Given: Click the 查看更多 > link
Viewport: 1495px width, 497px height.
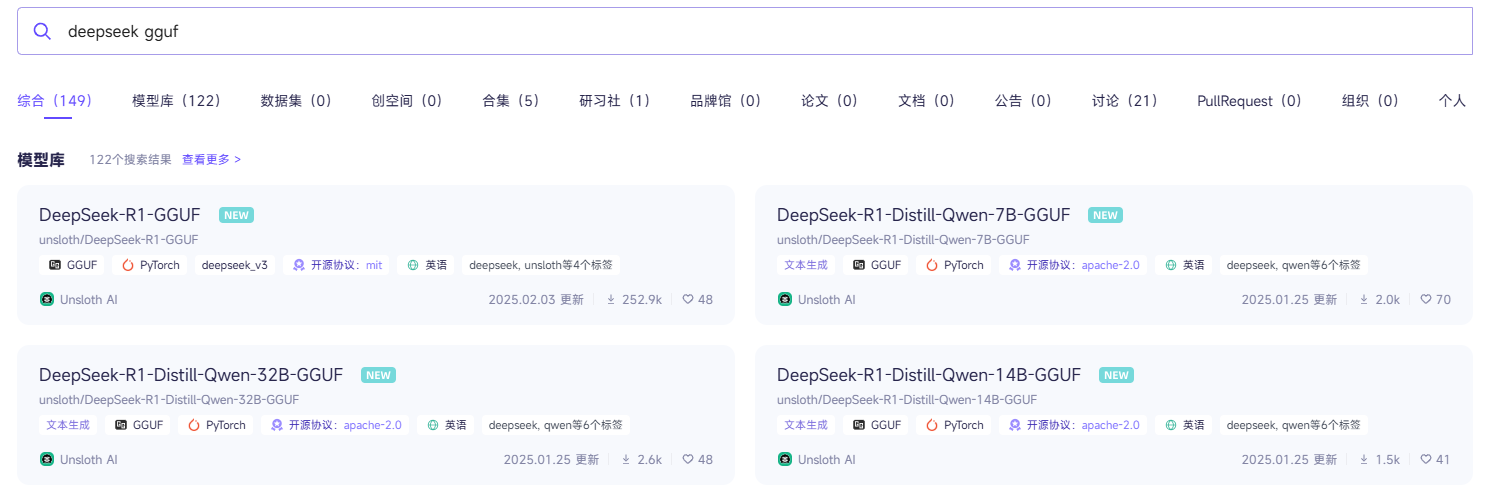Looking at the screenshot, I should 211,159.
